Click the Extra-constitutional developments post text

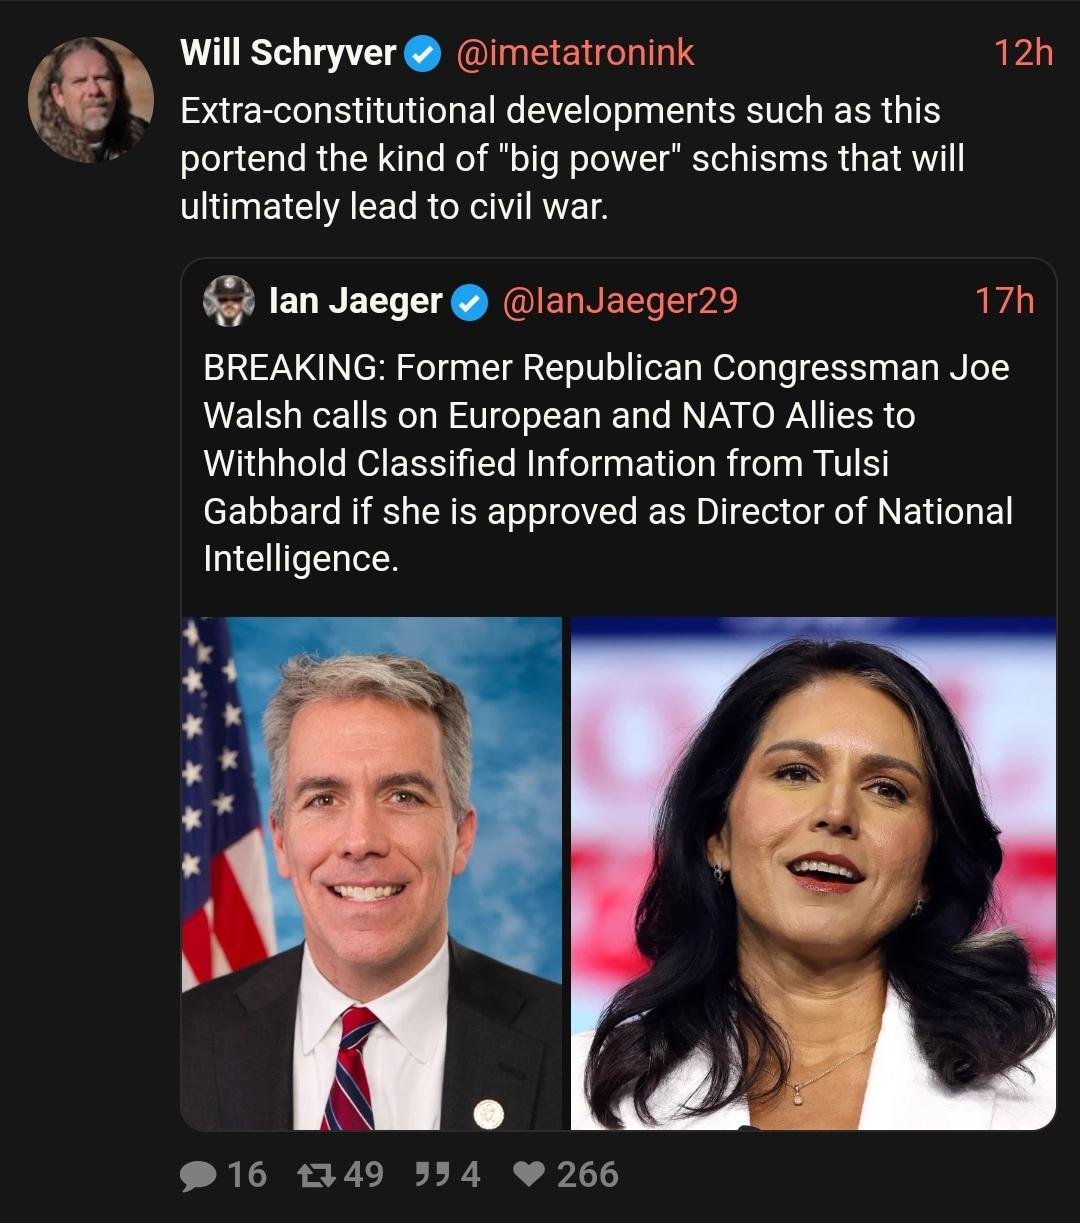pyautogui.click(x=572, y=158)
